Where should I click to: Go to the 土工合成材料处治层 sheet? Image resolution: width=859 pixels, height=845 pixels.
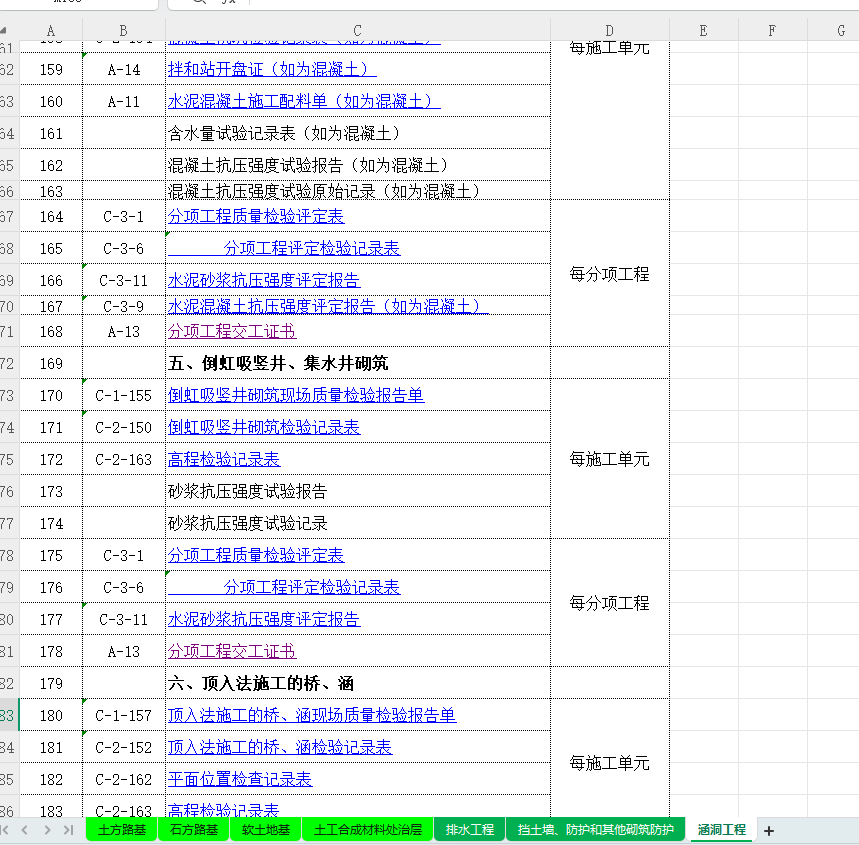tap(367, 830)
